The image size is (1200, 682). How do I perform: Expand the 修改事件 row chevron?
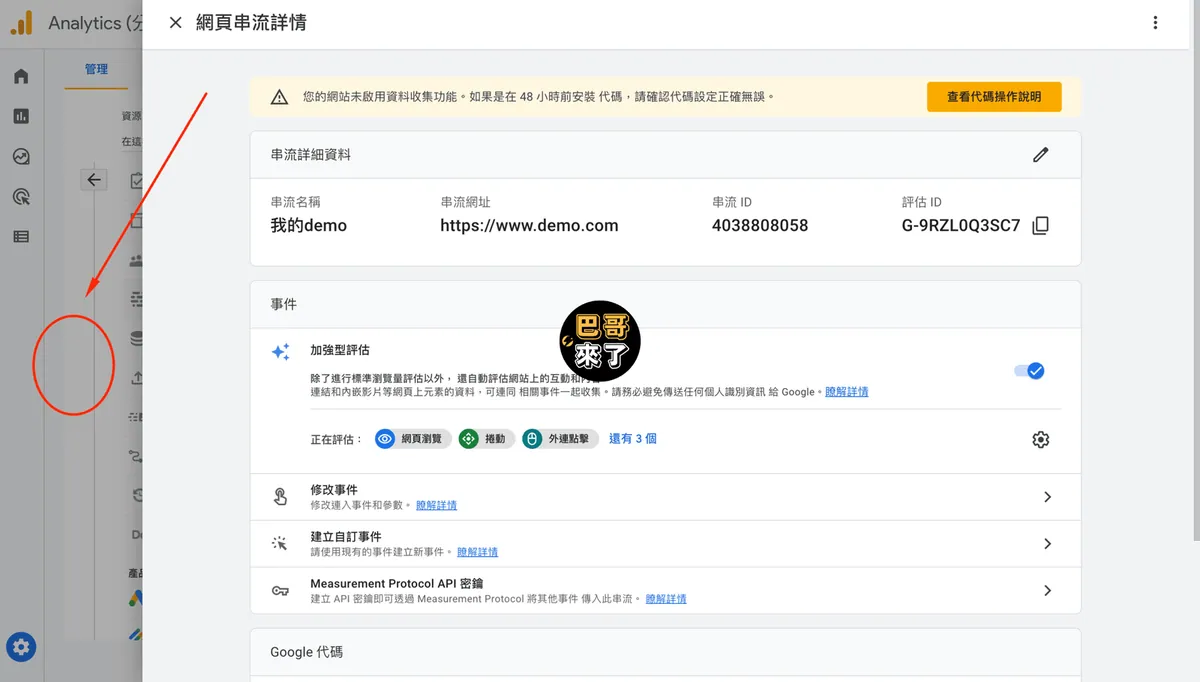click(1047, 497)
